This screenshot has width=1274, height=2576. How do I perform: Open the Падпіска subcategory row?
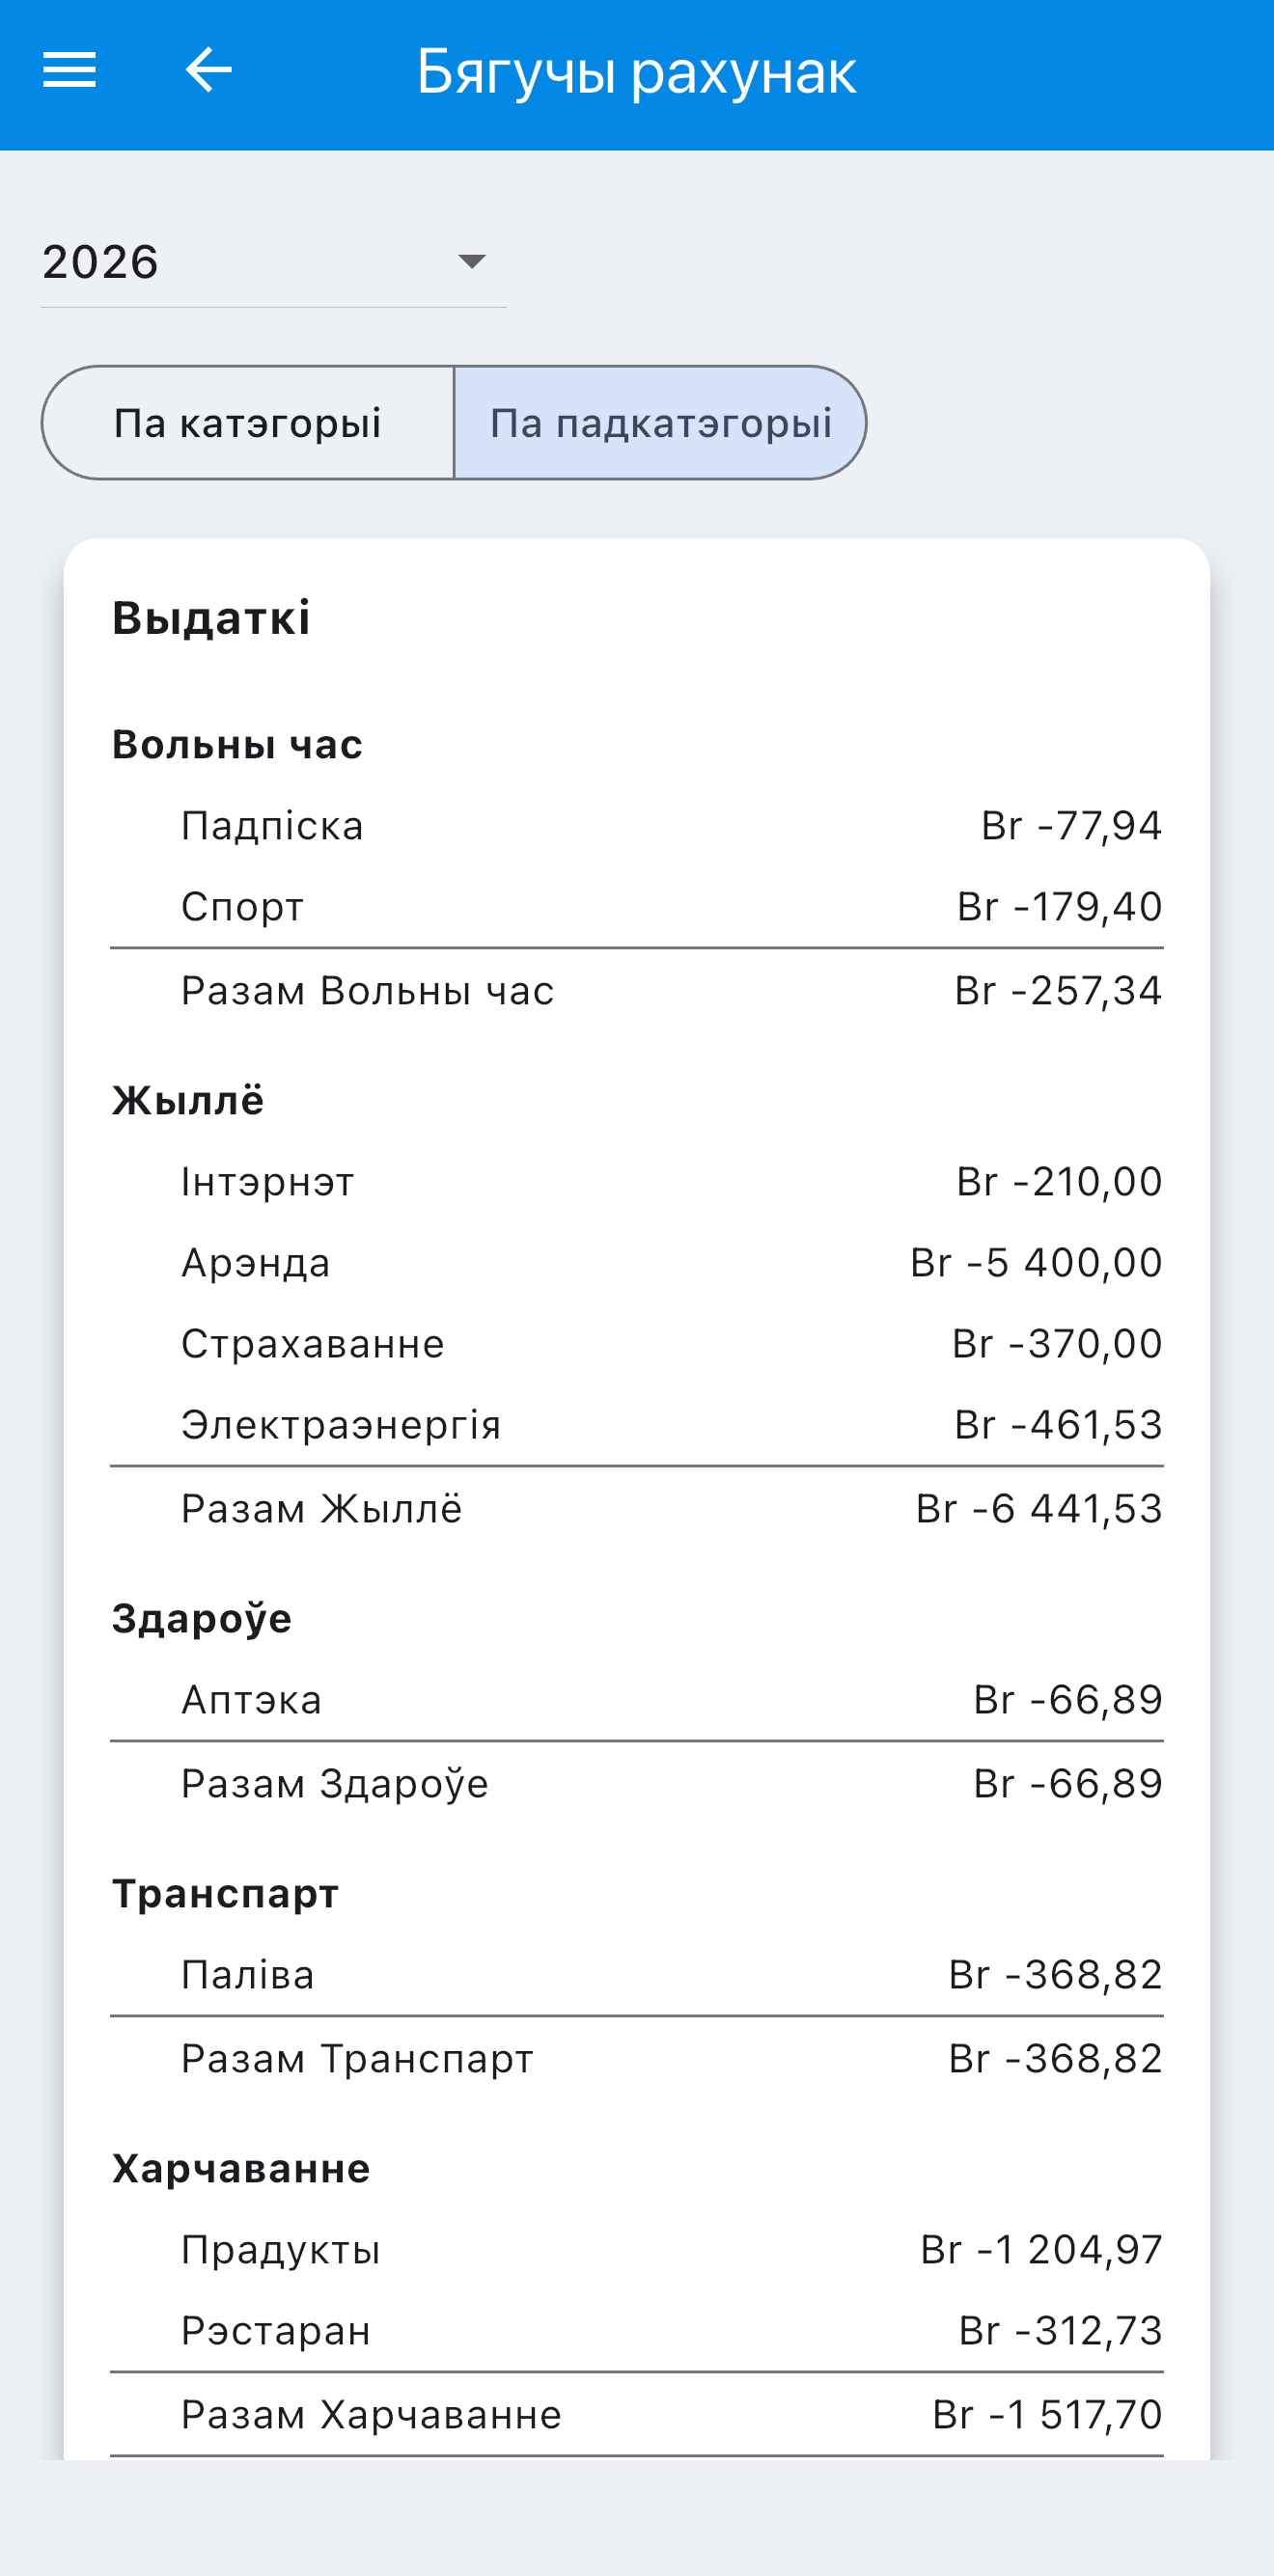pyautogui.click(x=637, y=826)
